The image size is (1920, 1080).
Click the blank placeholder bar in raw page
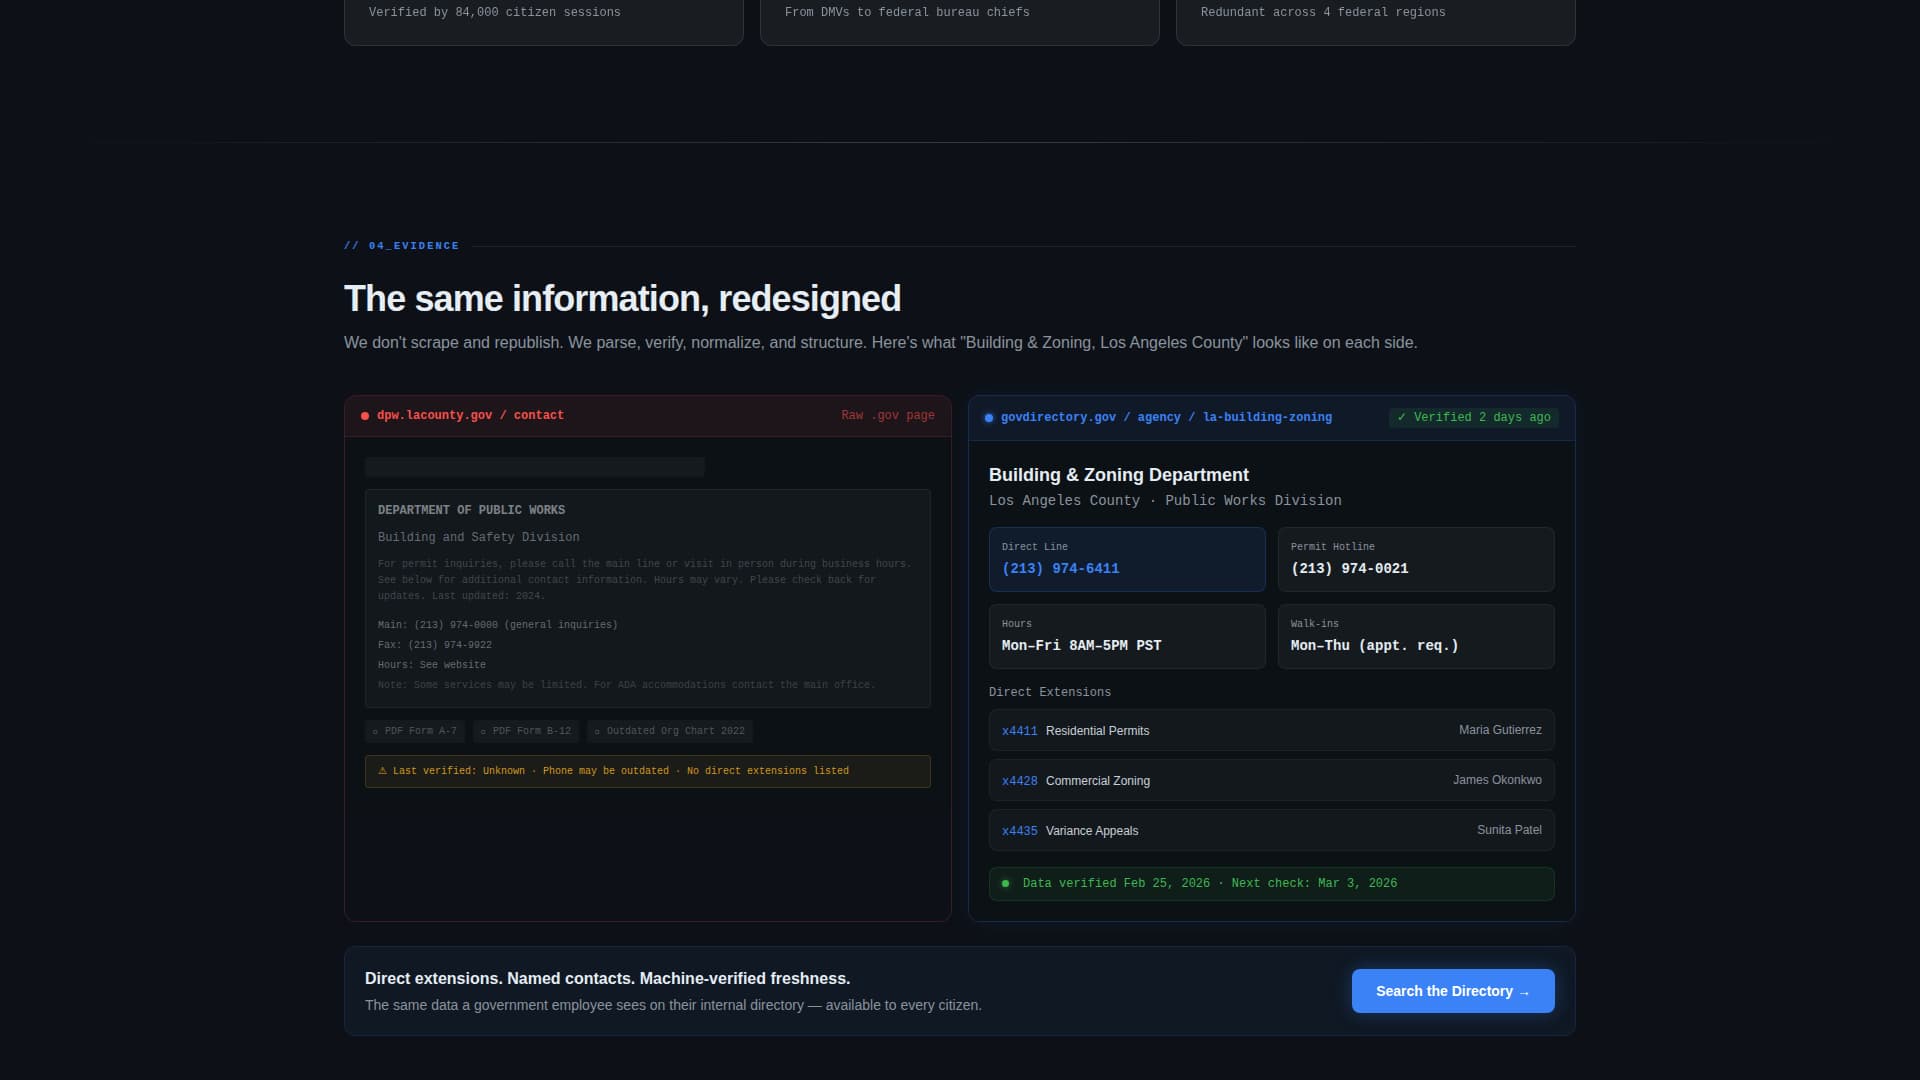[x=535, y=467]
